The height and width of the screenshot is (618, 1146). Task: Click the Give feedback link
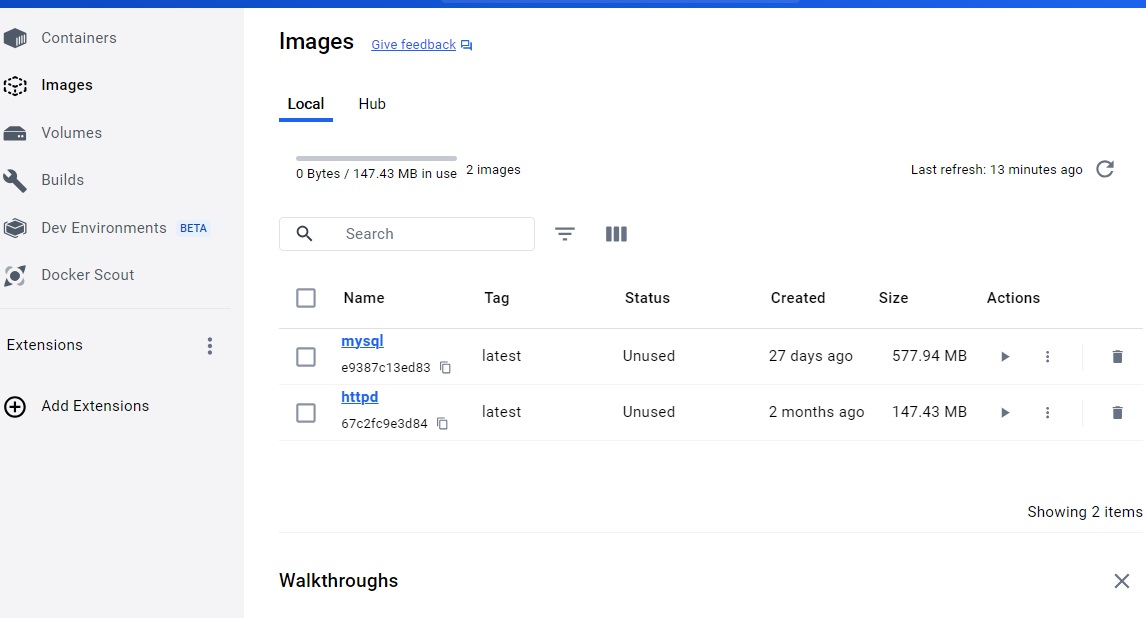(x=414, y=45)
